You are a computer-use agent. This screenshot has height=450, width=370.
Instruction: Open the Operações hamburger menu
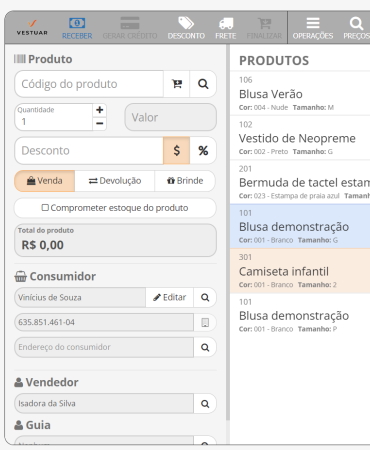click(x=313, y=28)
